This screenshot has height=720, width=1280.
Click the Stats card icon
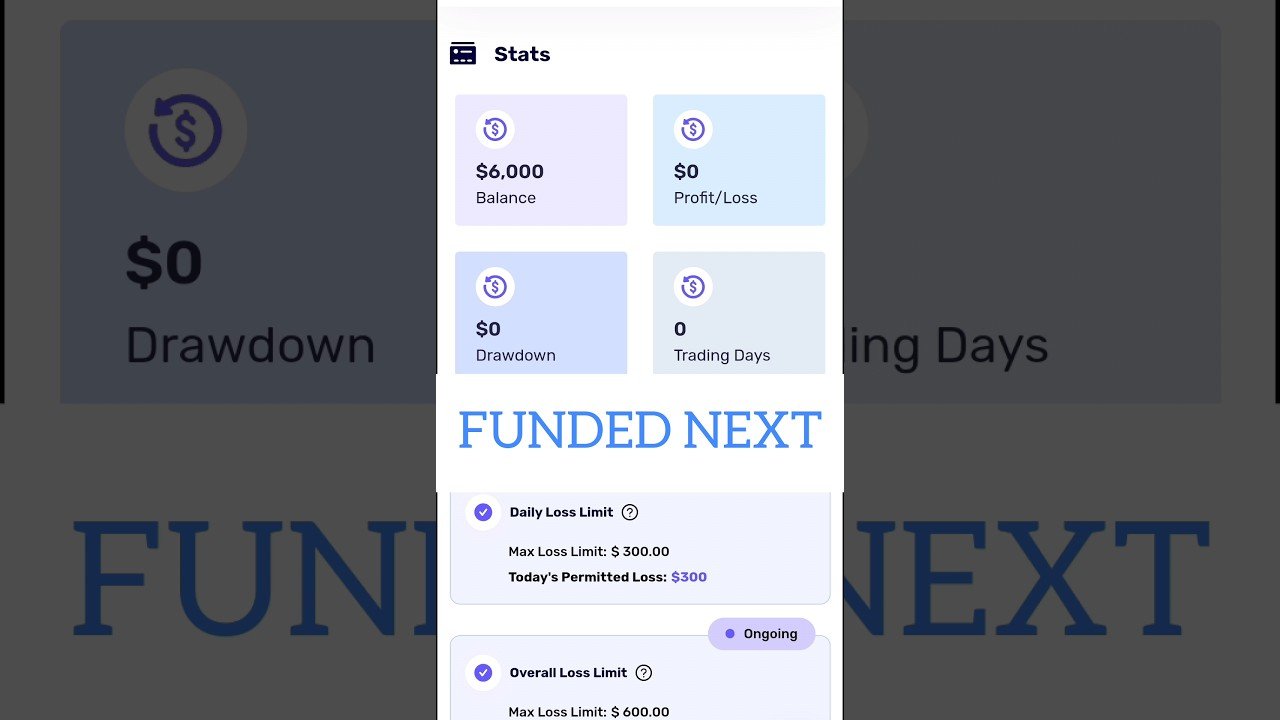pos(463,54)
